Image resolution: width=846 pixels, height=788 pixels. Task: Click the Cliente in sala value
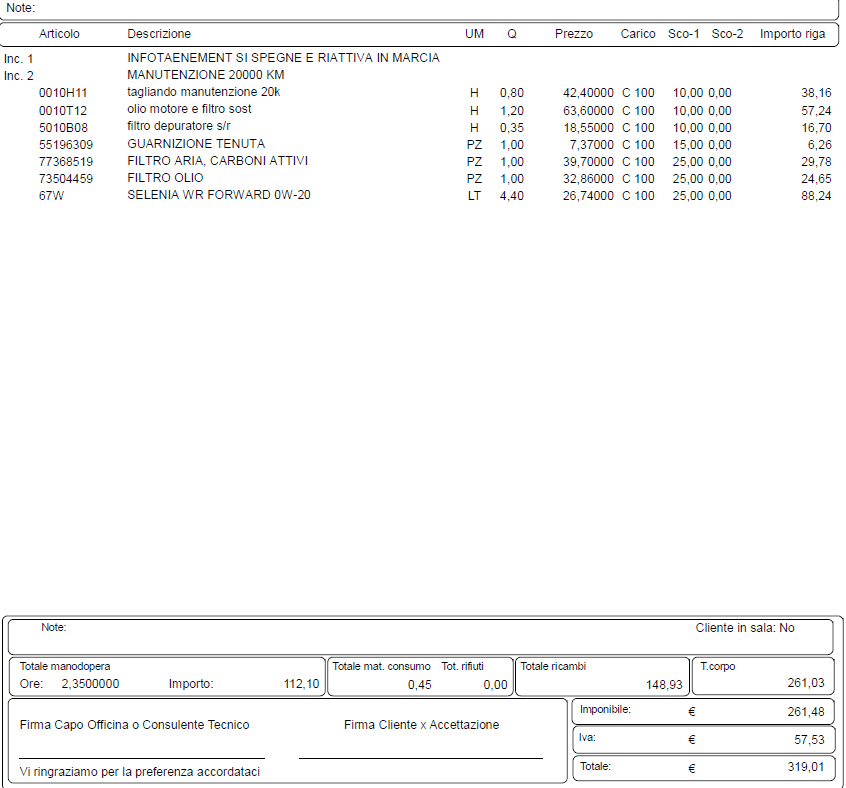coord(786,628)
